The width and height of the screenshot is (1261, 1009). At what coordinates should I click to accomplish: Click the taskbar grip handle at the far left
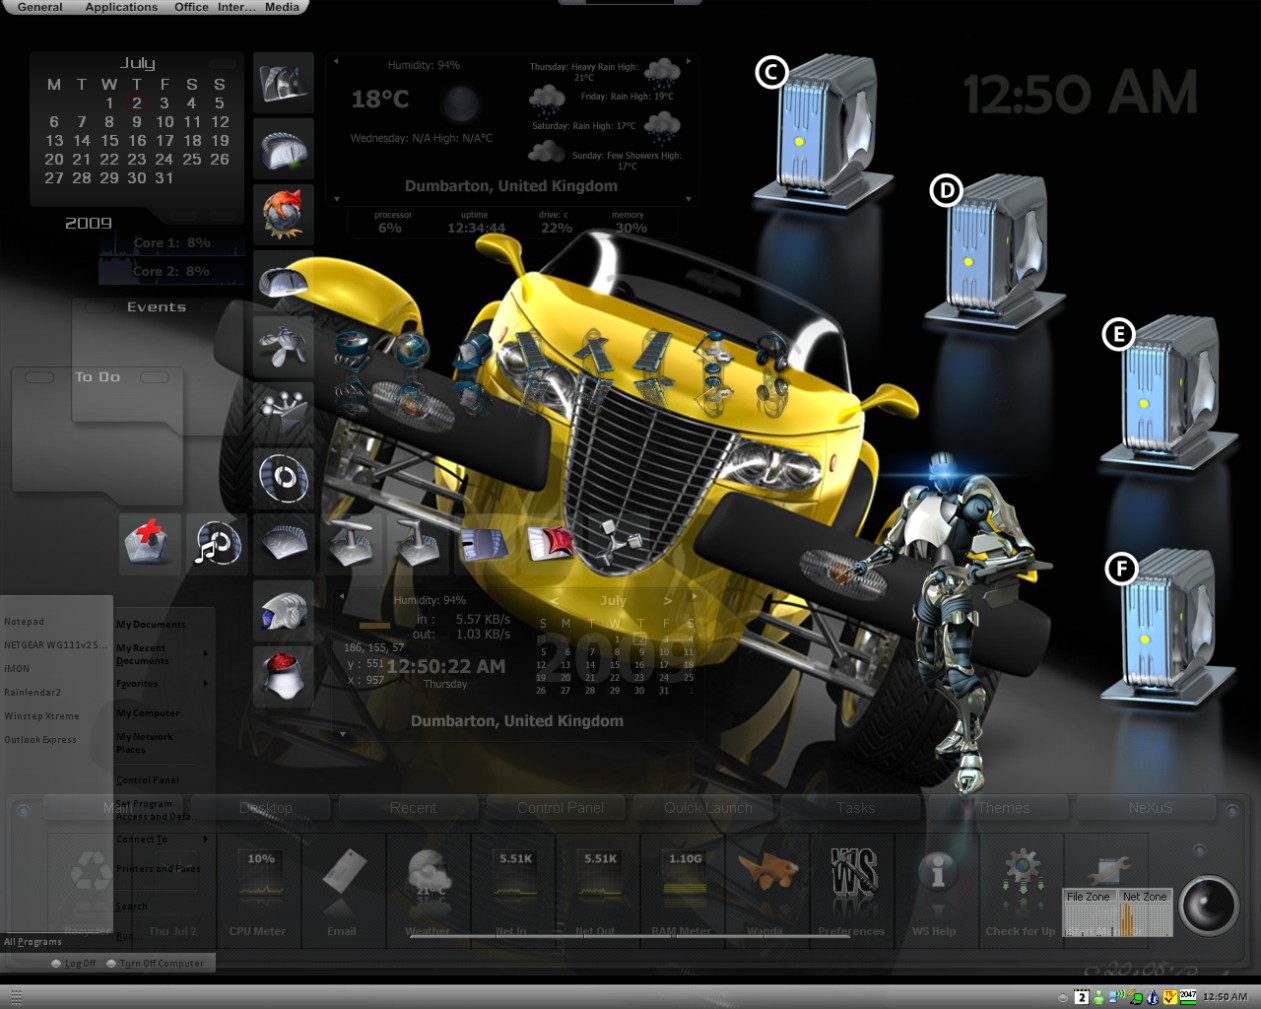16,997
